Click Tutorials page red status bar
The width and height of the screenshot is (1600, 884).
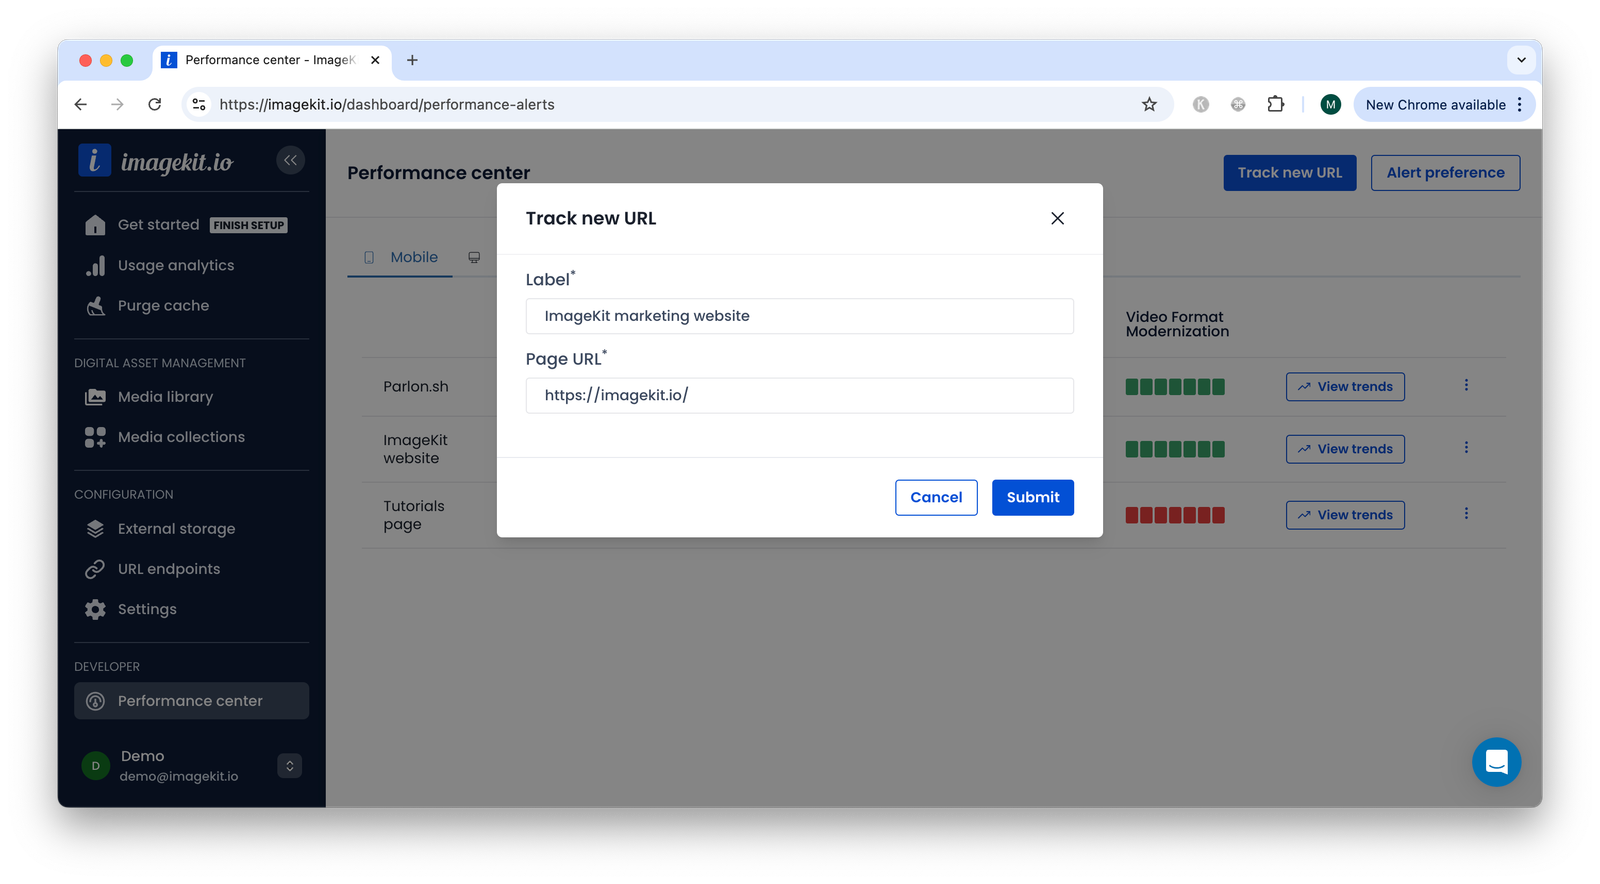click(1175, 515)
